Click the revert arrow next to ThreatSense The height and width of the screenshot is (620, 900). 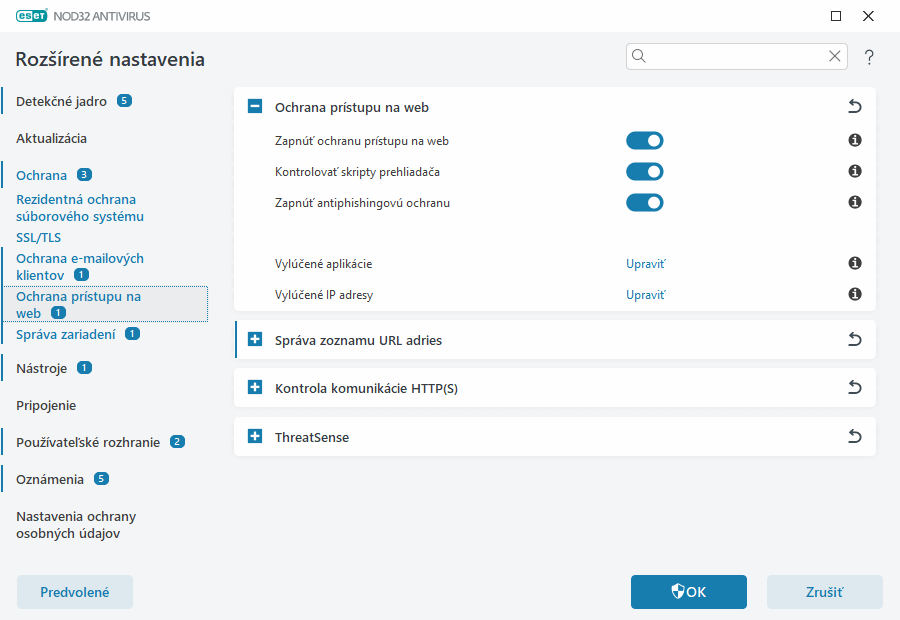854,437
